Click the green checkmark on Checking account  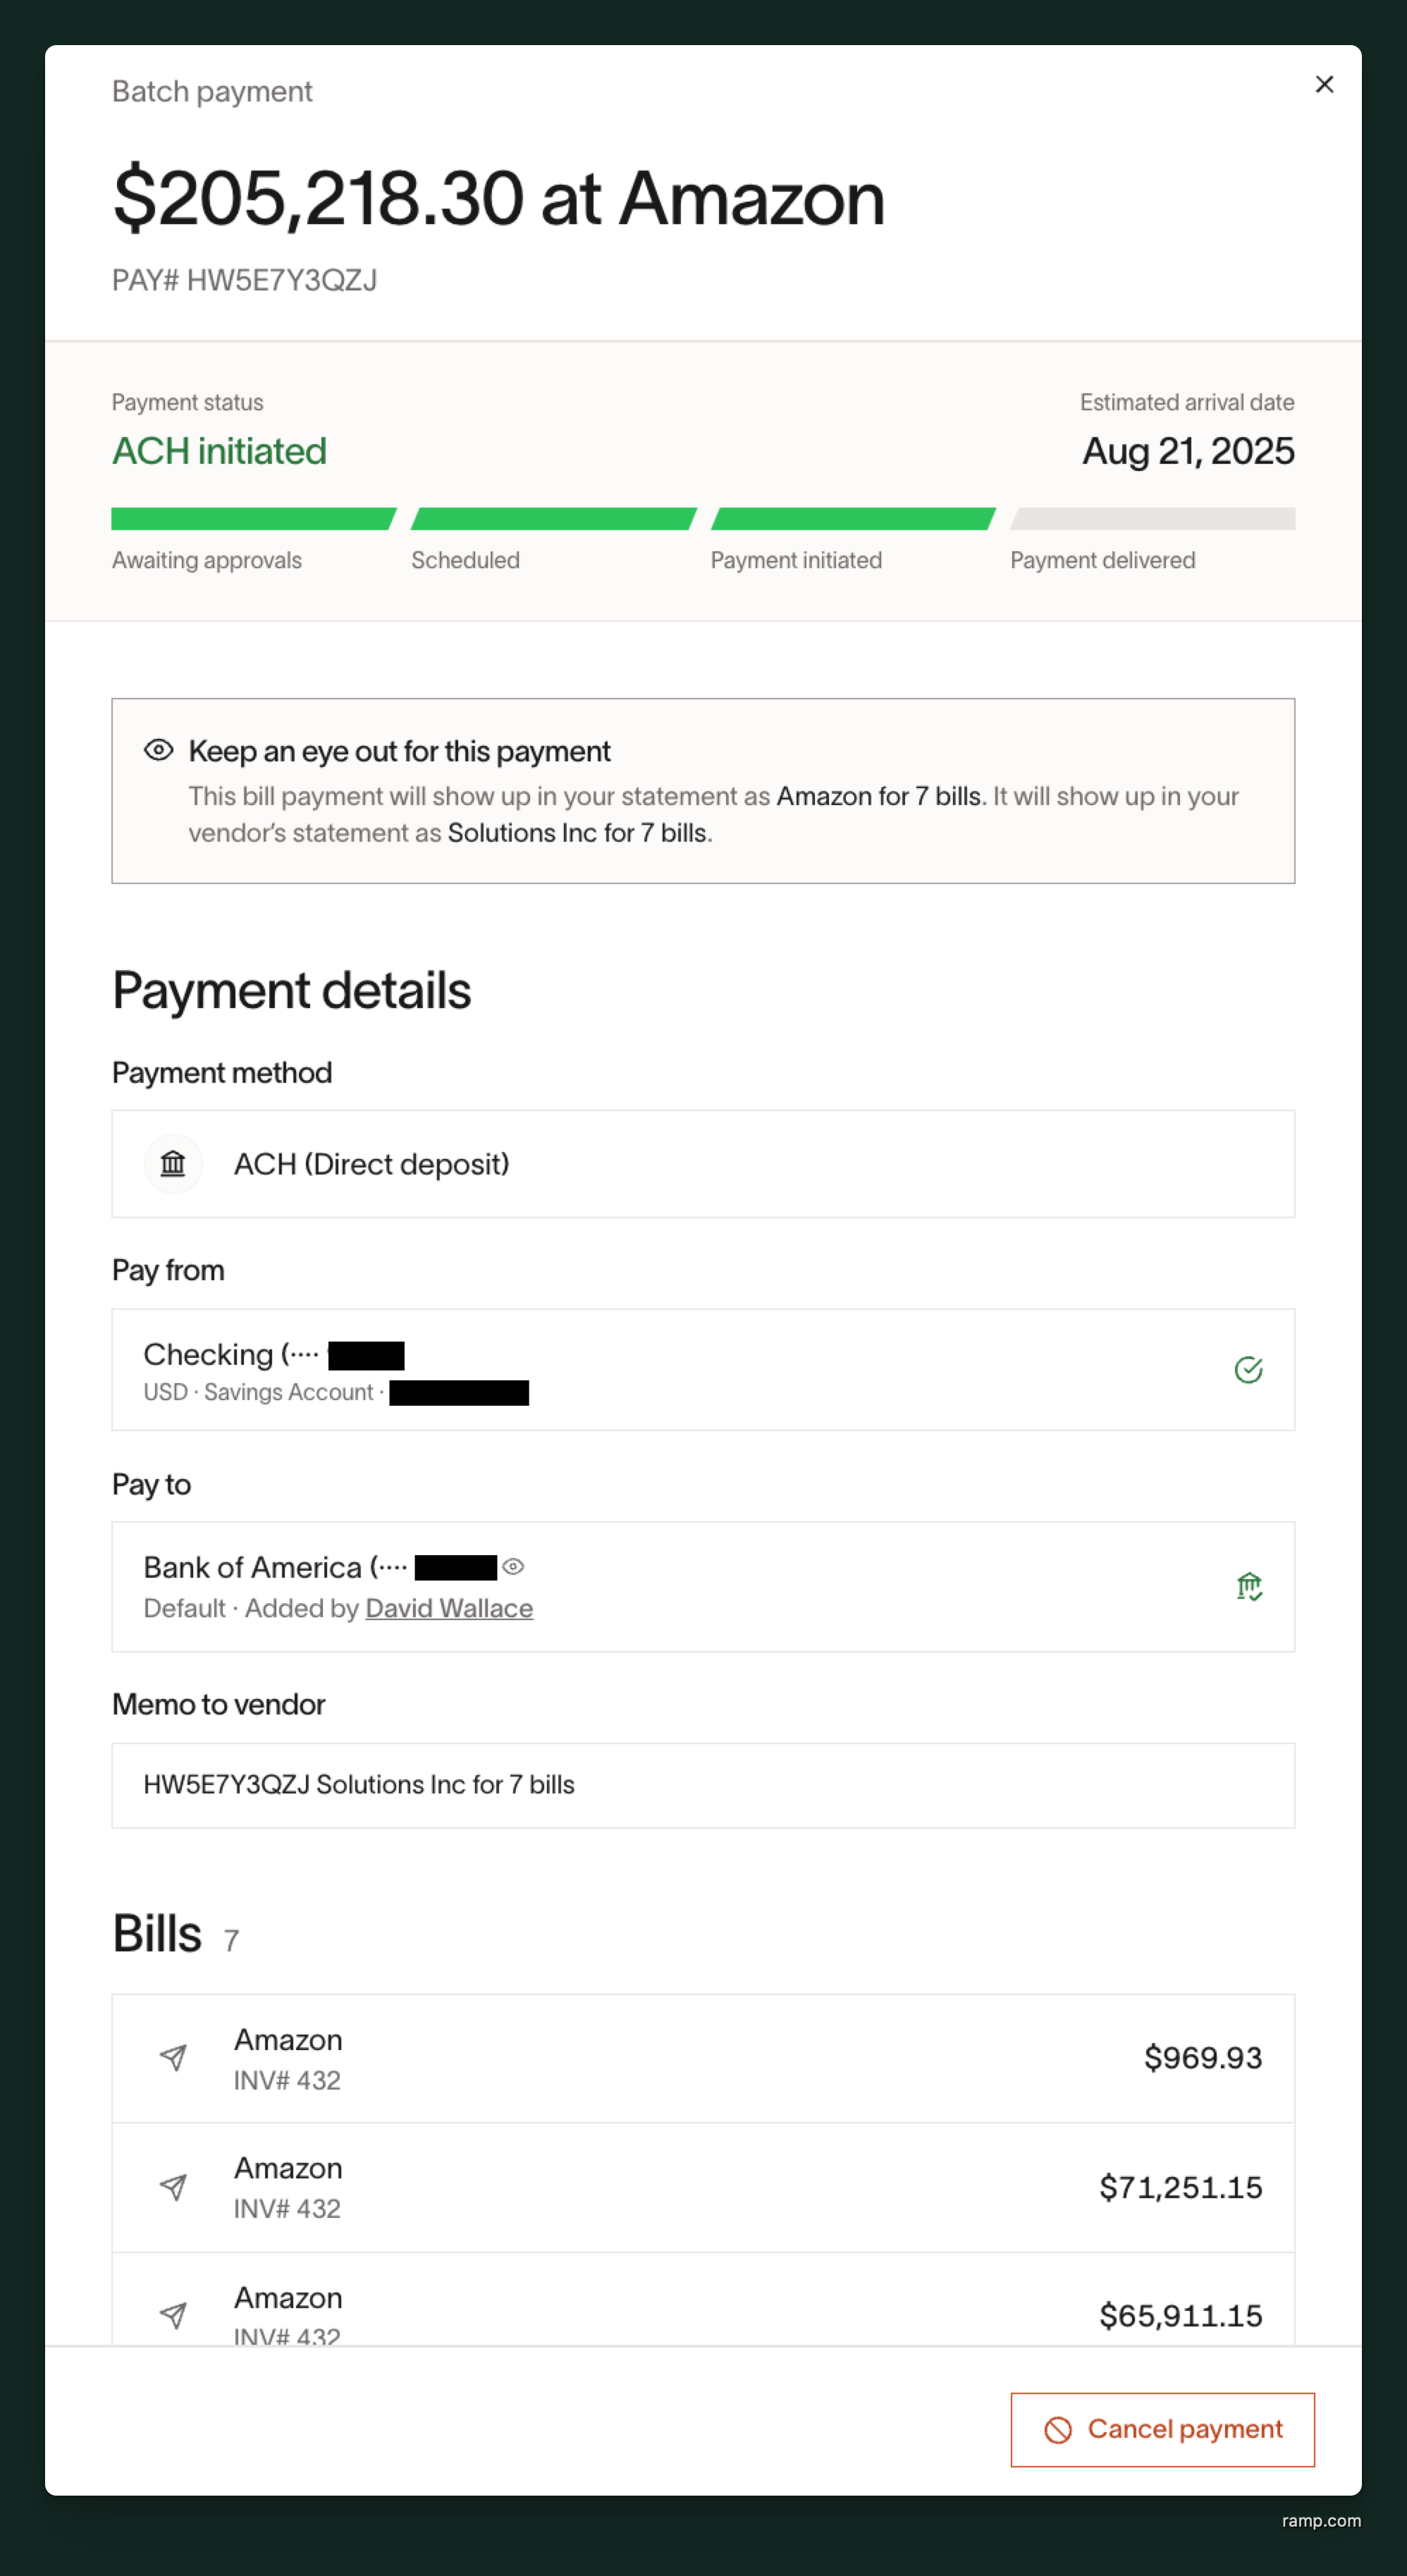click(1250, 1370)
